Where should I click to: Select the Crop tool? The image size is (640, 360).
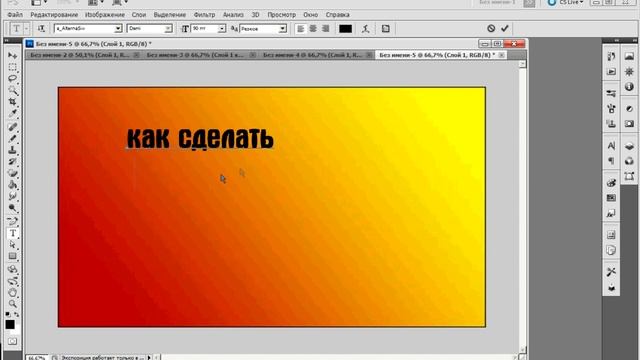tap(13, 101)
